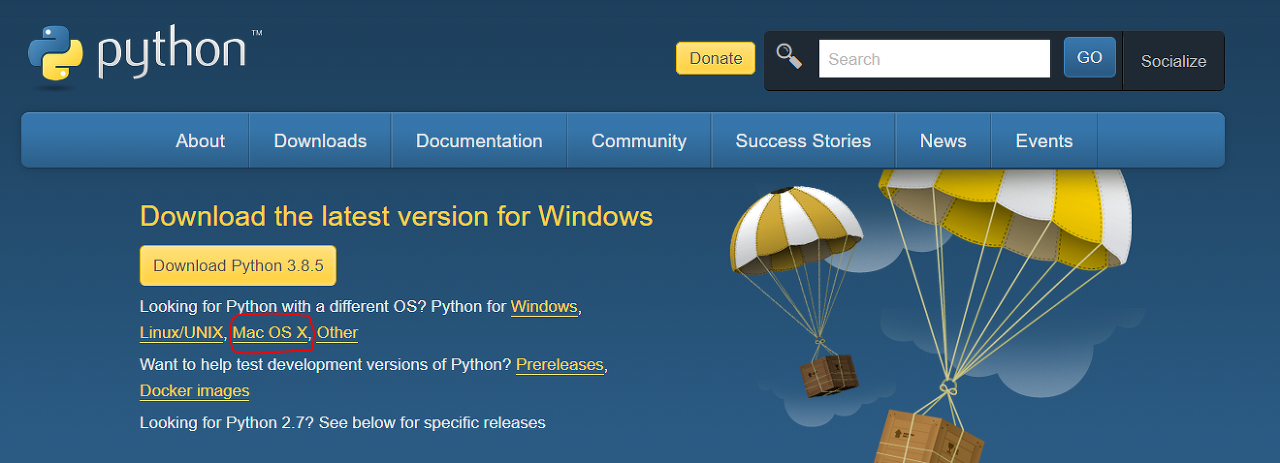Follow the Other OS link
Image resolution: width=1280 pixels, height=463 pixels.
(337, 333)
